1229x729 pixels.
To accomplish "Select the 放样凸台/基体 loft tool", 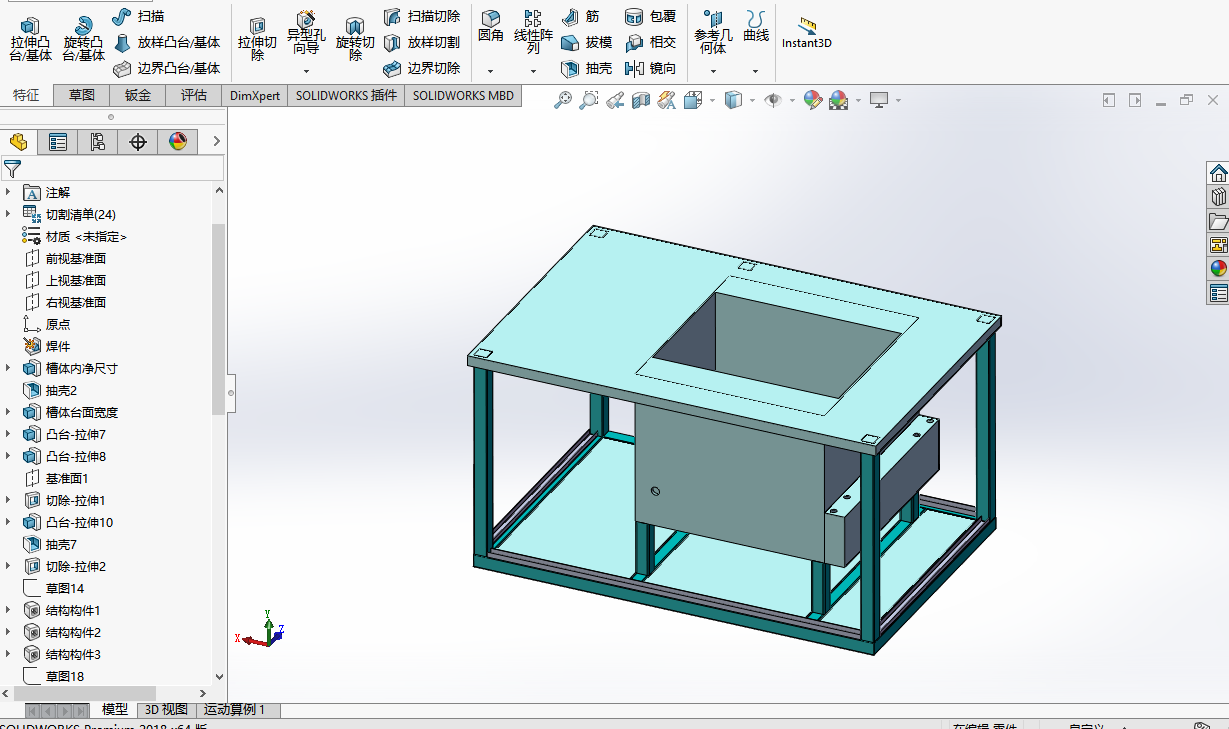I will [x=166, y=42].
